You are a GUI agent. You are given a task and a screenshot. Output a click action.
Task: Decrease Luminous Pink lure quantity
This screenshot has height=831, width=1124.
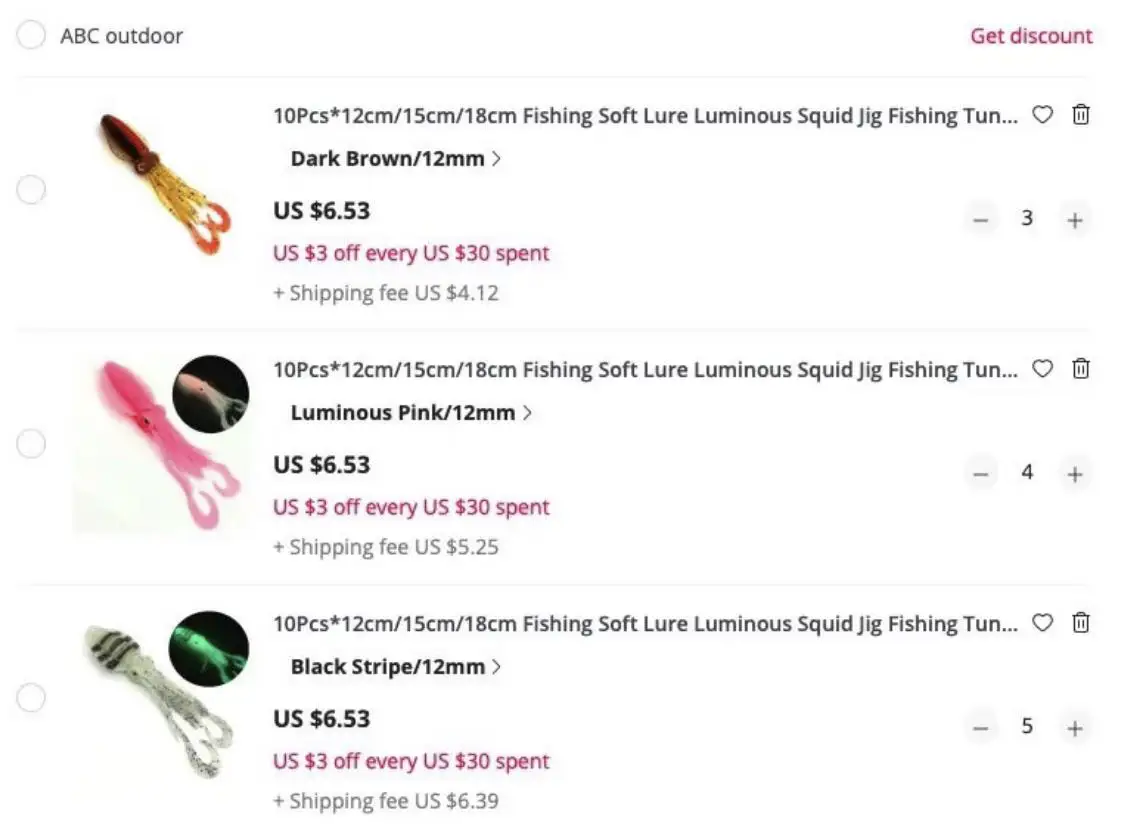tap(981, 473)
